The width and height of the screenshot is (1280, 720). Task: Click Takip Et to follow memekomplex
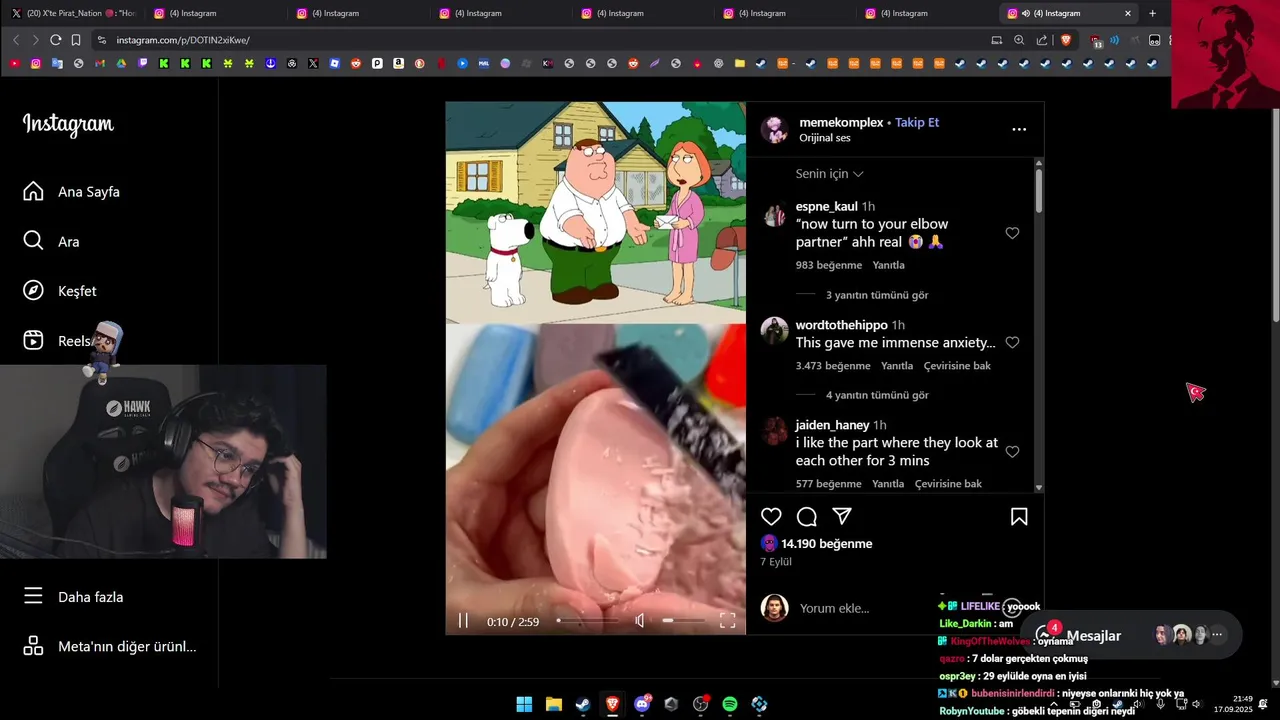(917, 122)
